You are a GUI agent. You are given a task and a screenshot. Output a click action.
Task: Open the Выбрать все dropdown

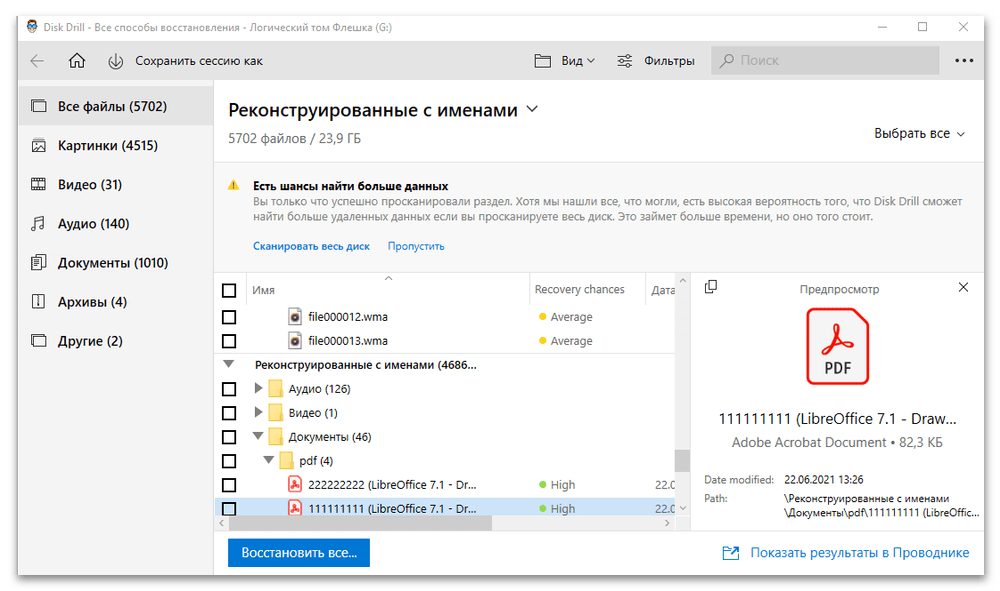click(x=919, y=133)
